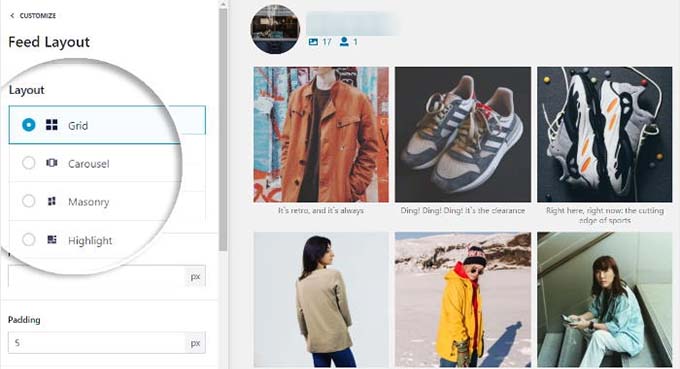Open the white sneakers with laces photo
Image resolution: width=680 pixels, height=369 pixels.
click(605, 134)
